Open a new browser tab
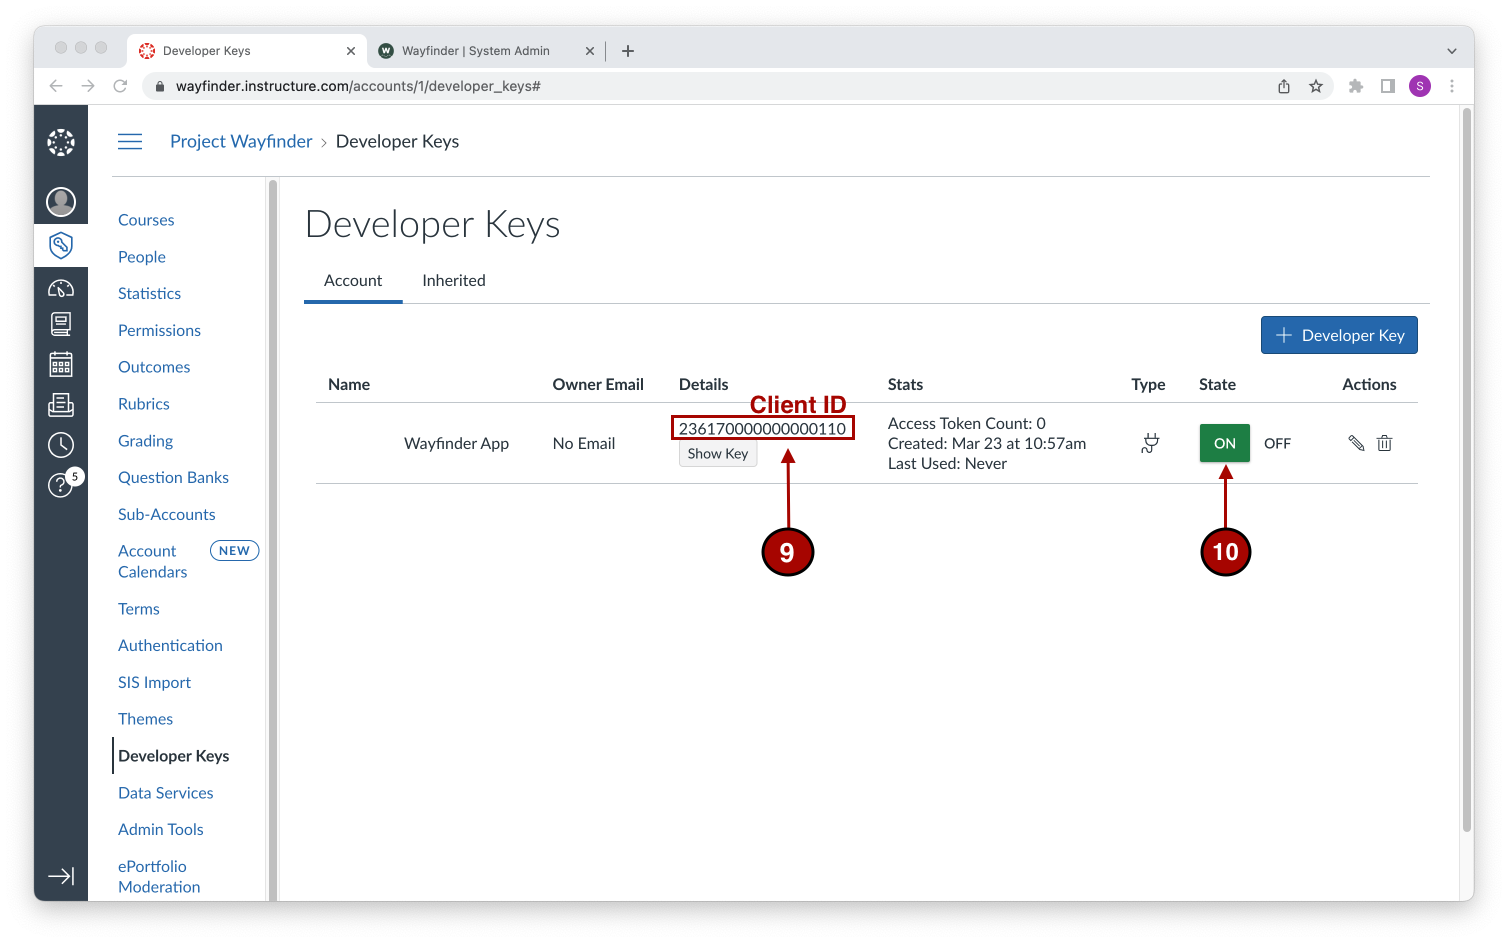This screenshot has width=1508, height=943. (628, 51)
